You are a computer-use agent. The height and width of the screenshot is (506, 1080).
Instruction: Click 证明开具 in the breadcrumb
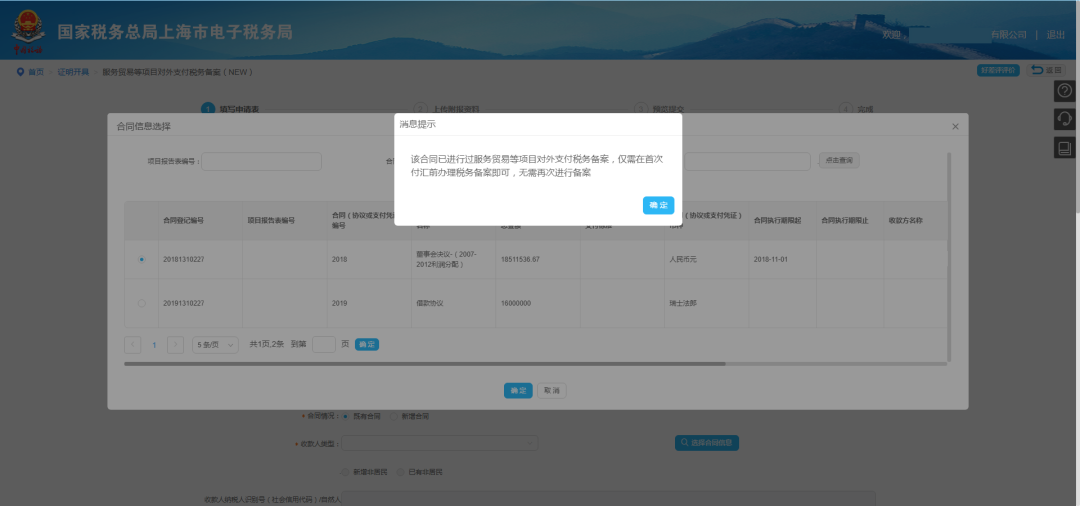(x=73, y=72)
